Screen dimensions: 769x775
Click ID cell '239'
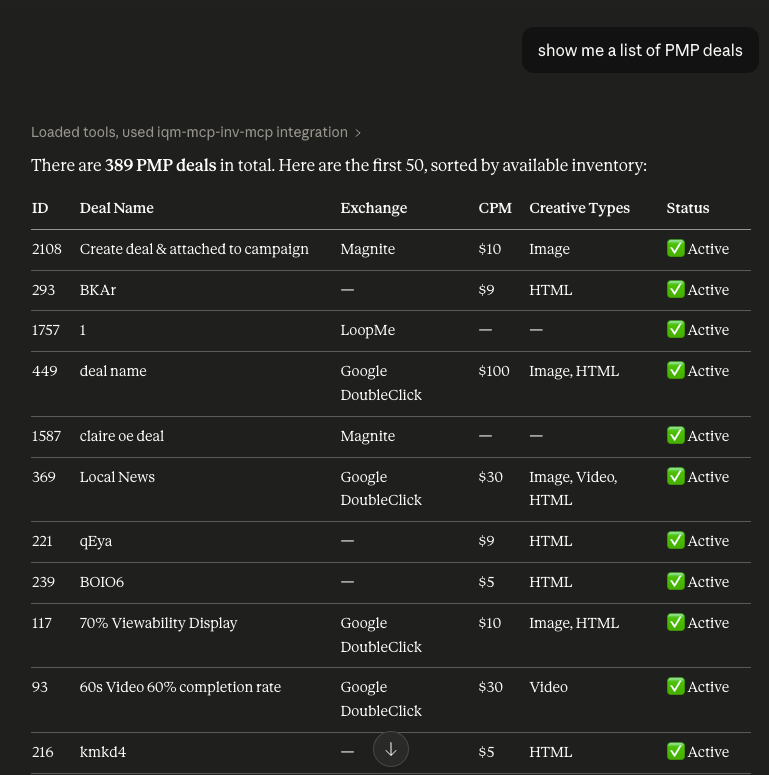point(43,582)
